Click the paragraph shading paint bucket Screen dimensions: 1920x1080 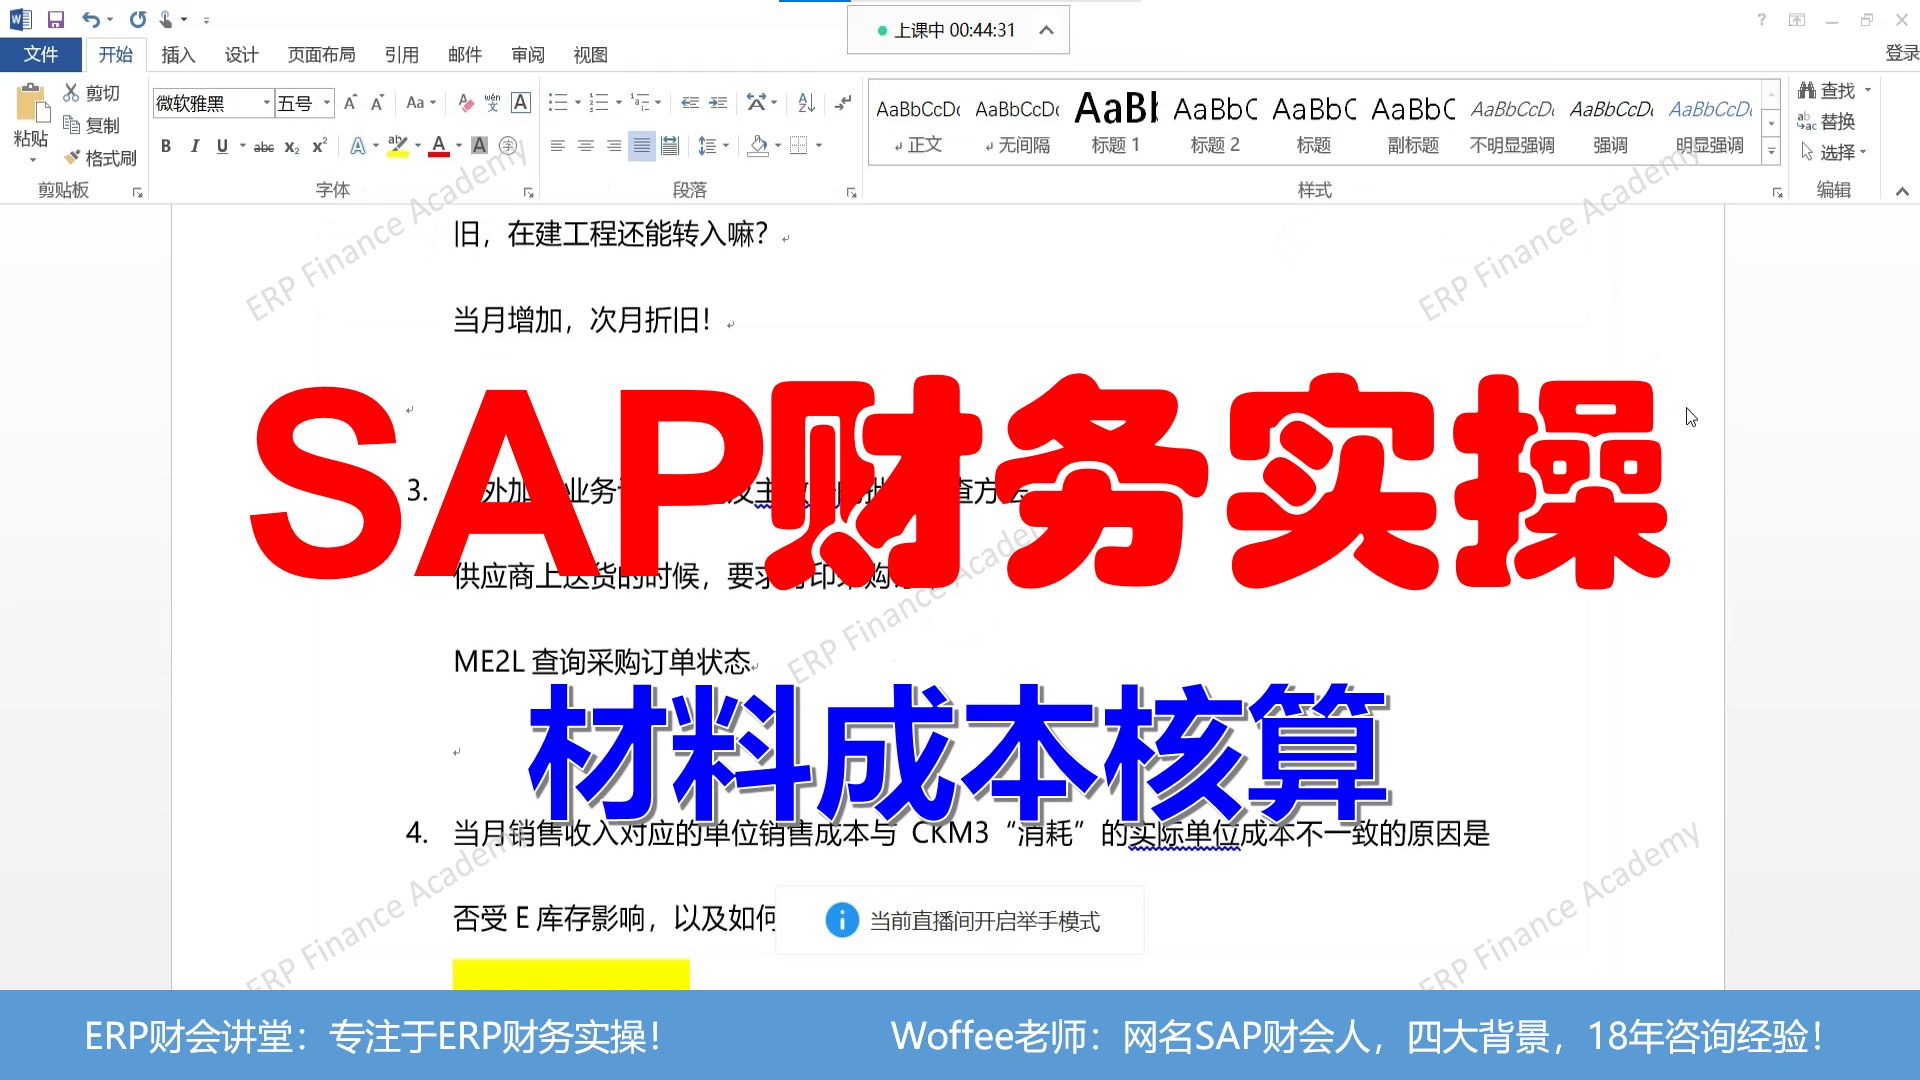(x=758, y=146)
